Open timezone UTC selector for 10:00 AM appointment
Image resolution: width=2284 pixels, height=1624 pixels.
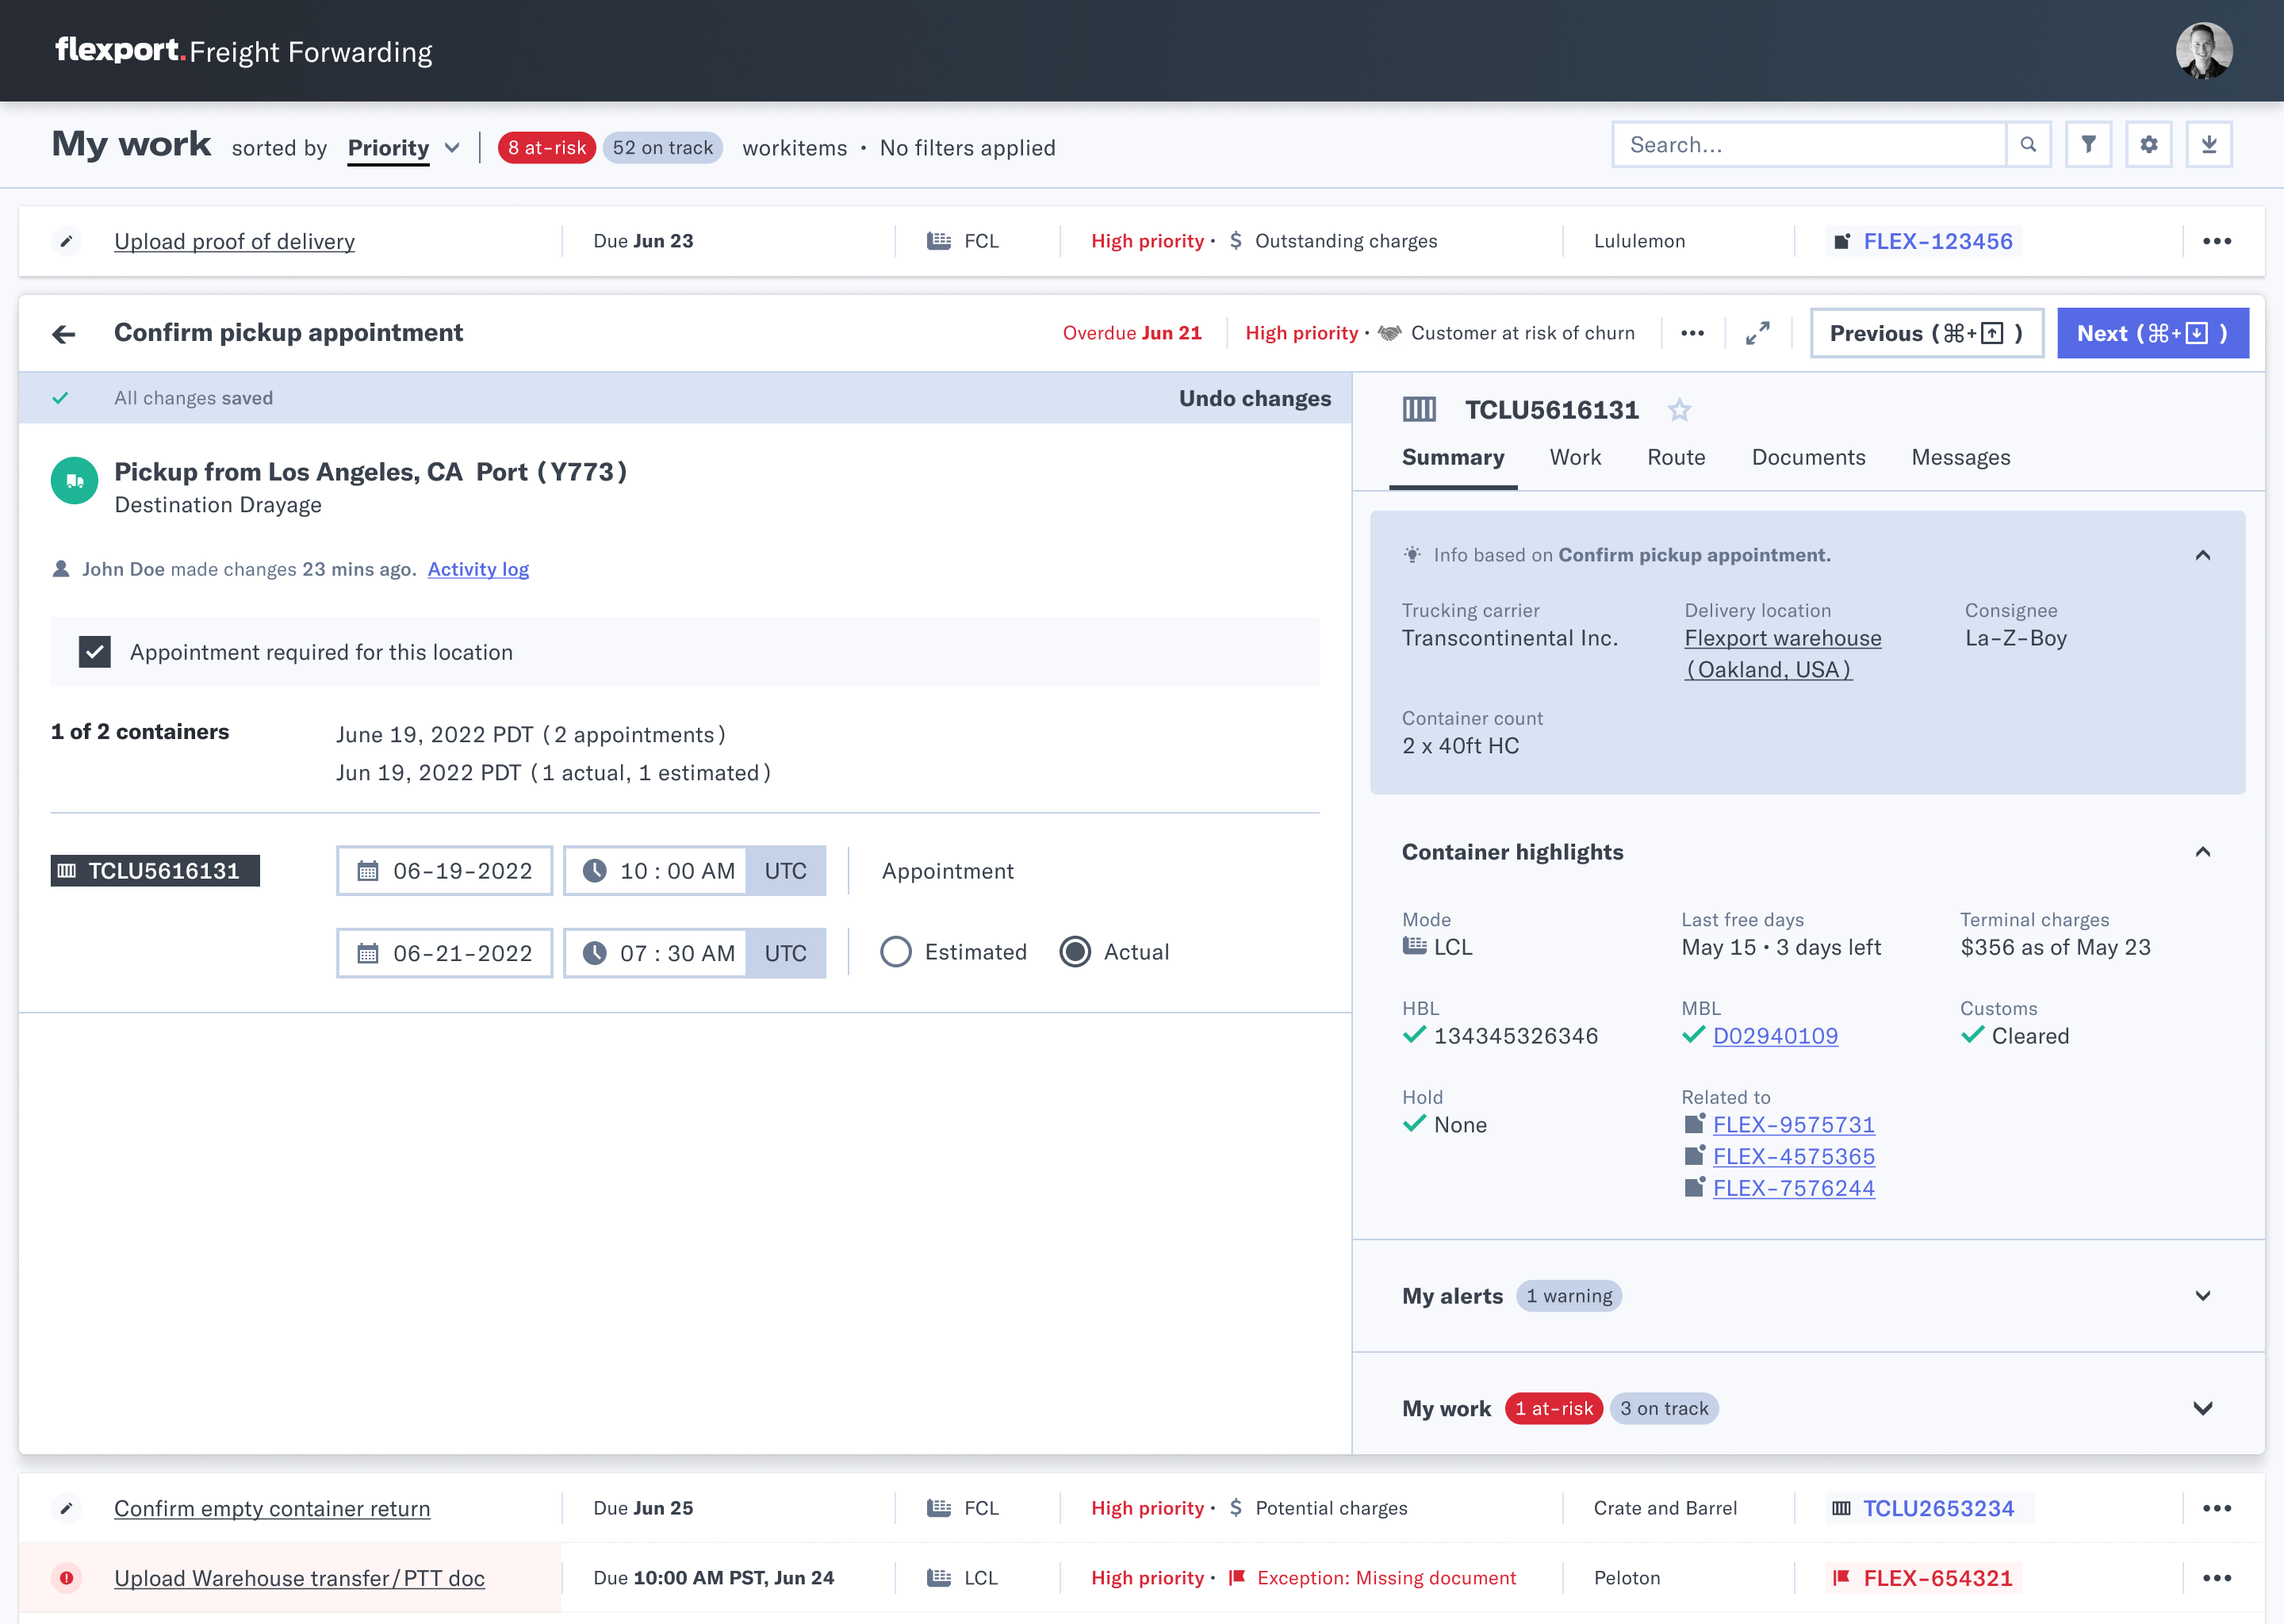pyautogui.click(x=786, y=871)
